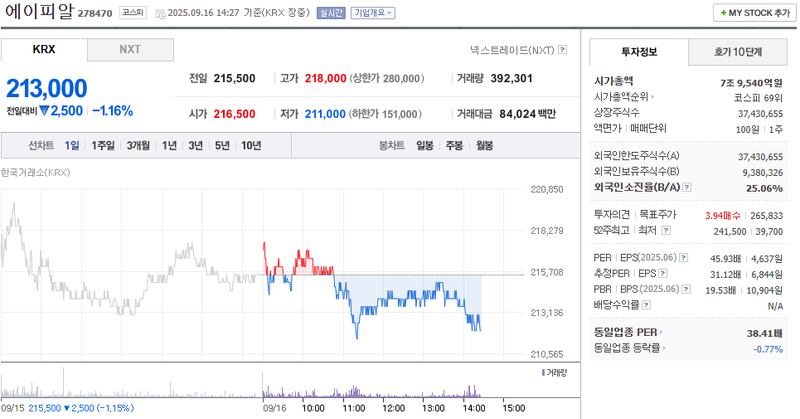Select the 5년 line chart period
The height and width of the screenshot is (419, 800).
(222, 146)
